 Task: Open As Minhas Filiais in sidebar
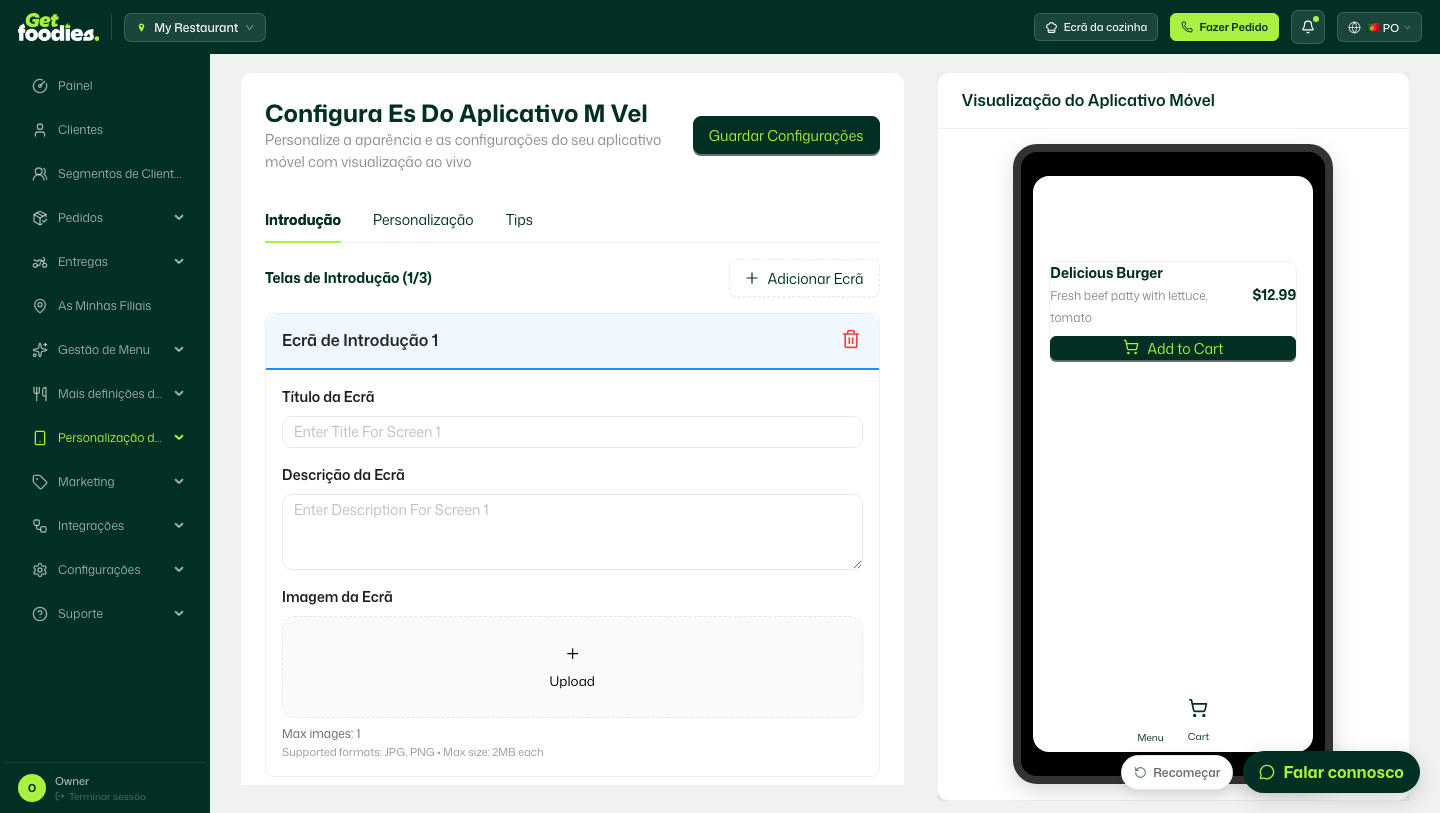pos(105,306)
